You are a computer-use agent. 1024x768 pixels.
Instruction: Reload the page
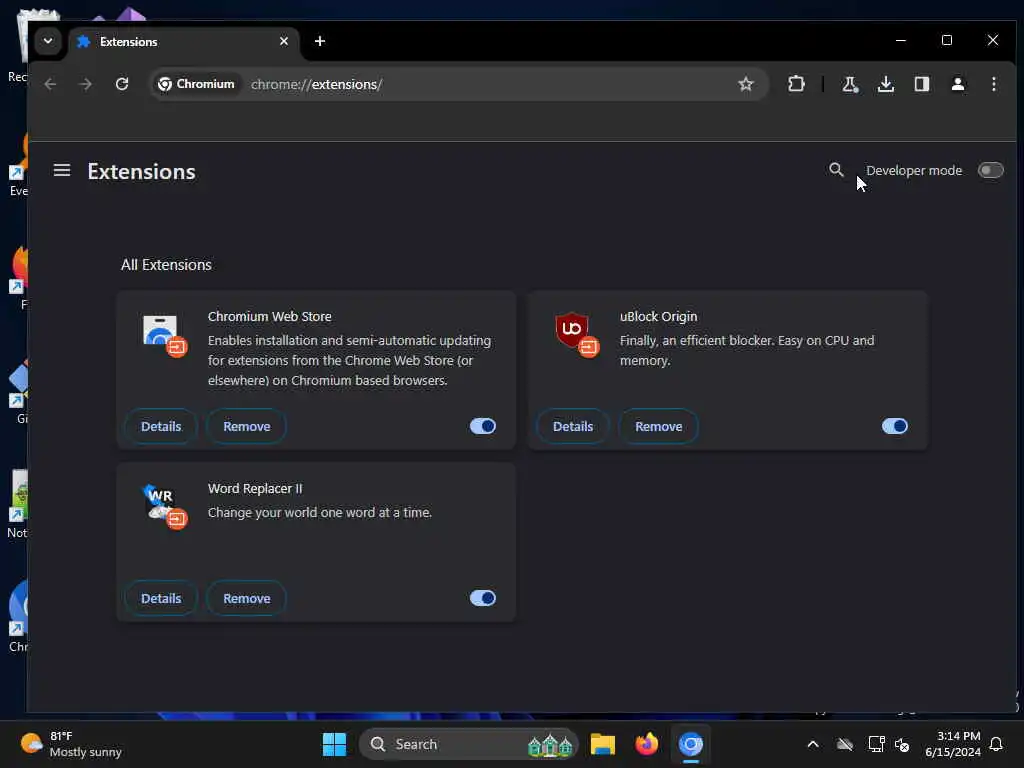(x=122, y=84)
